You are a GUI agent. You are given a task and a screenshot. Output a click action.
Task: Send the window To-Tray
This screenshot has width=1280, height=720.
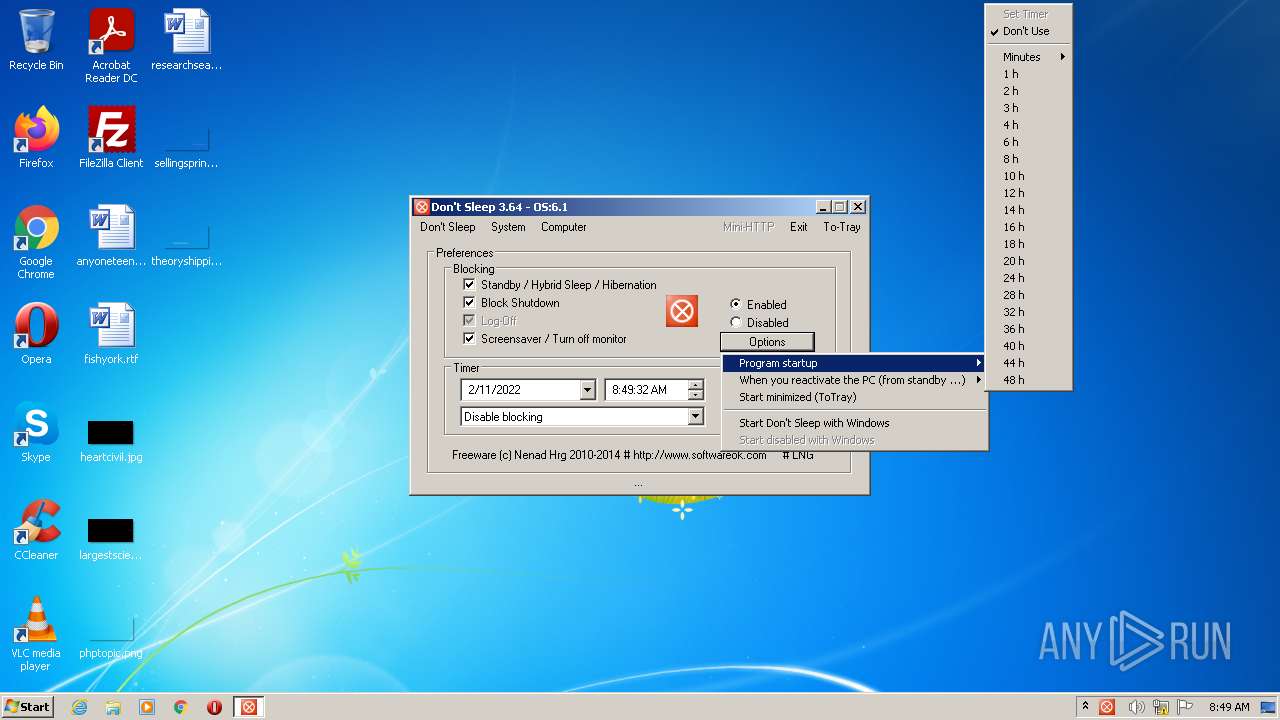coord(842,227)
